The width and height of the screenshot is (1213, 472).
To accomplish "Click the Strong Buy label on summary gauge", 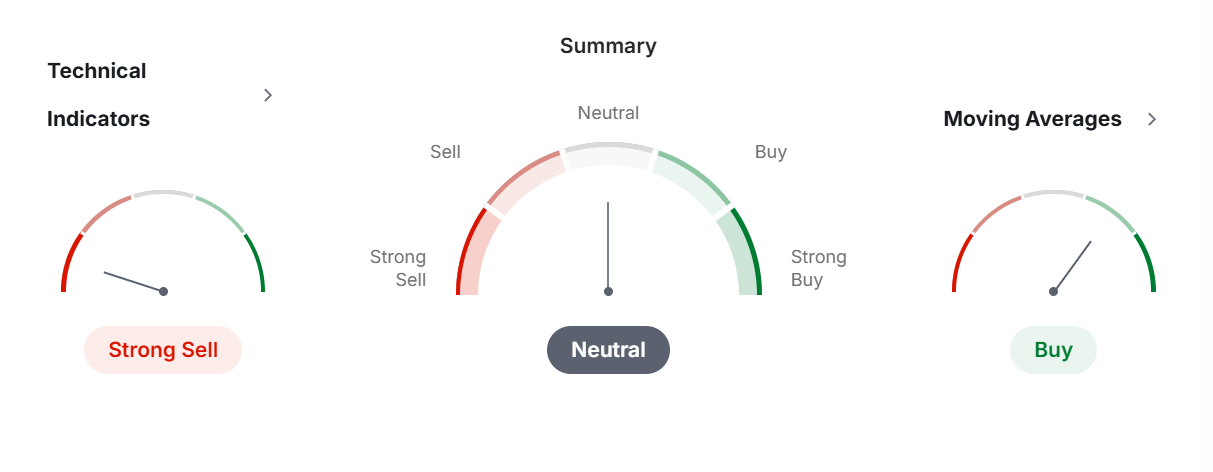I will (x=819, y=268).
